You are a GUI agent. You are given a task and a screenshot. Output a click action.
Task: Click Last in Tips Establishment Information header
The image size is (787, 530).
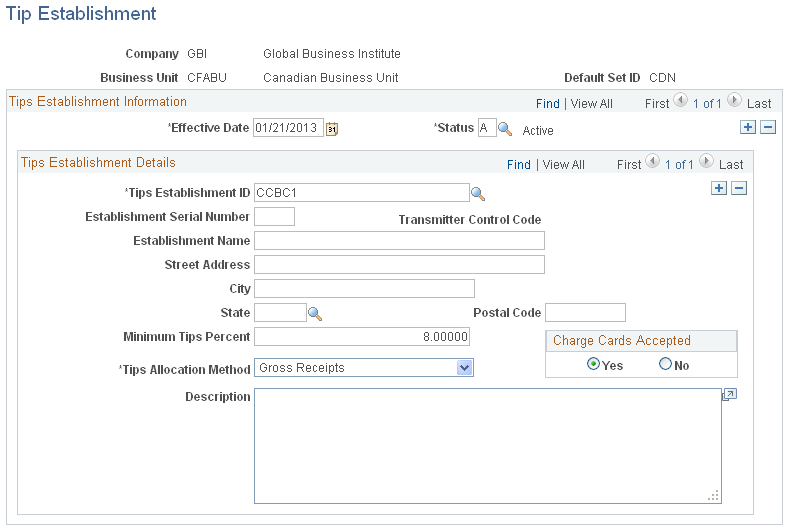click(759, 104)
